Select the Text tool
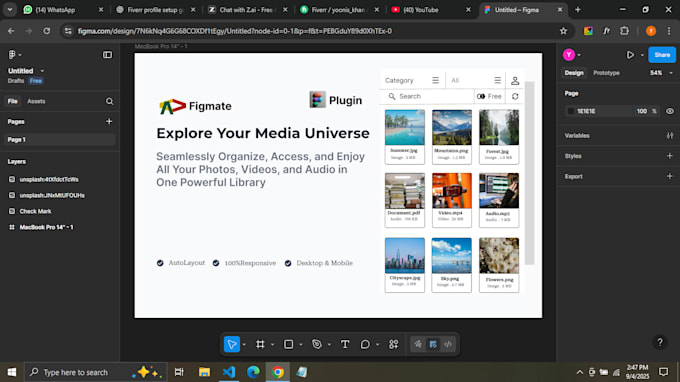680x382 pixels. (345, 344)
